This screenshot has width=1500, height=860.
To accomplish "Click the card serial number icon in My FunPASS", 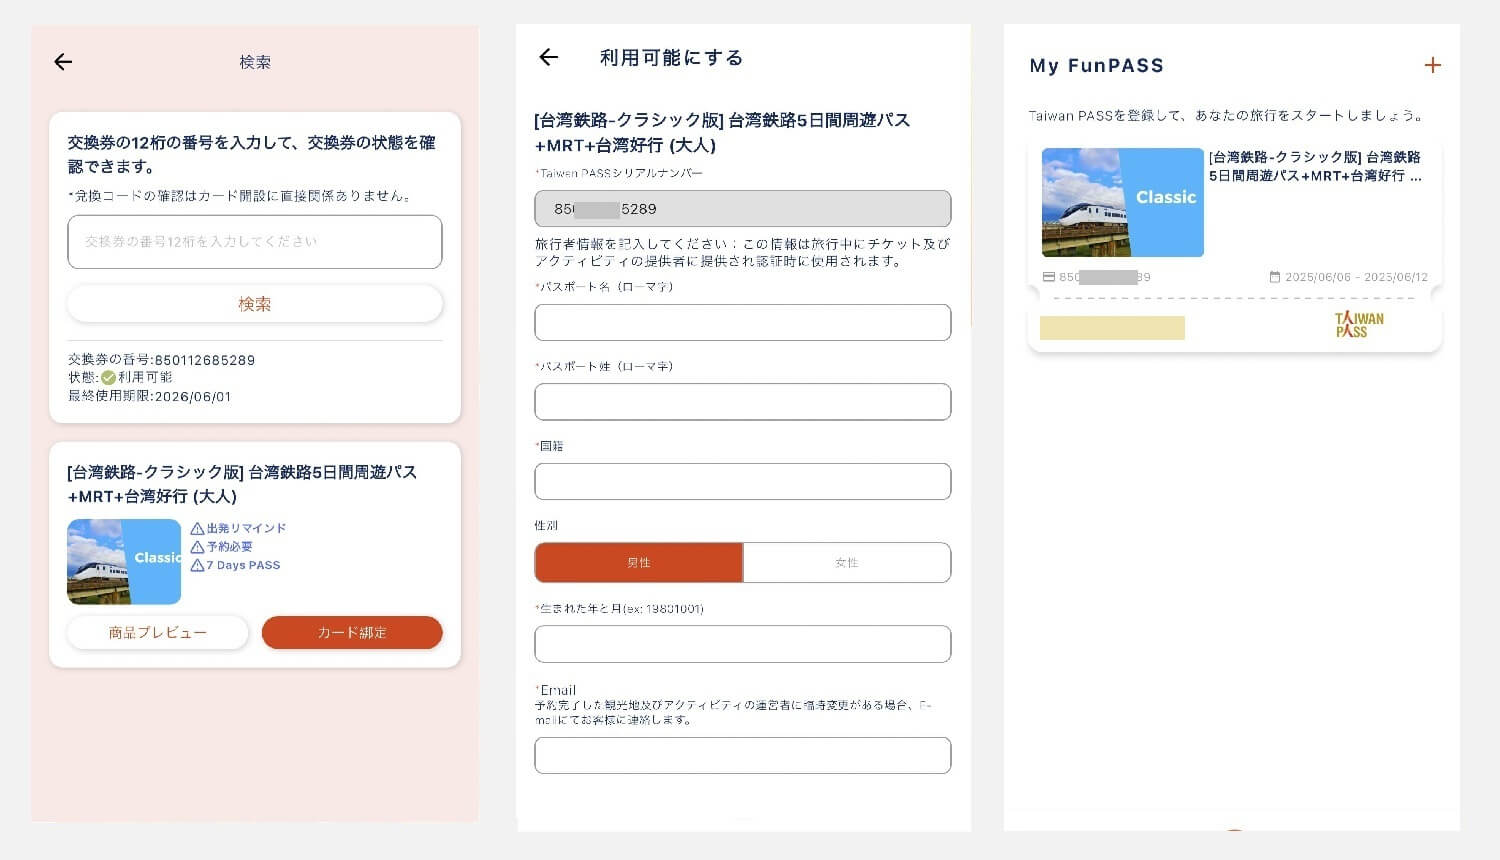I will [x=1049, y=277].
